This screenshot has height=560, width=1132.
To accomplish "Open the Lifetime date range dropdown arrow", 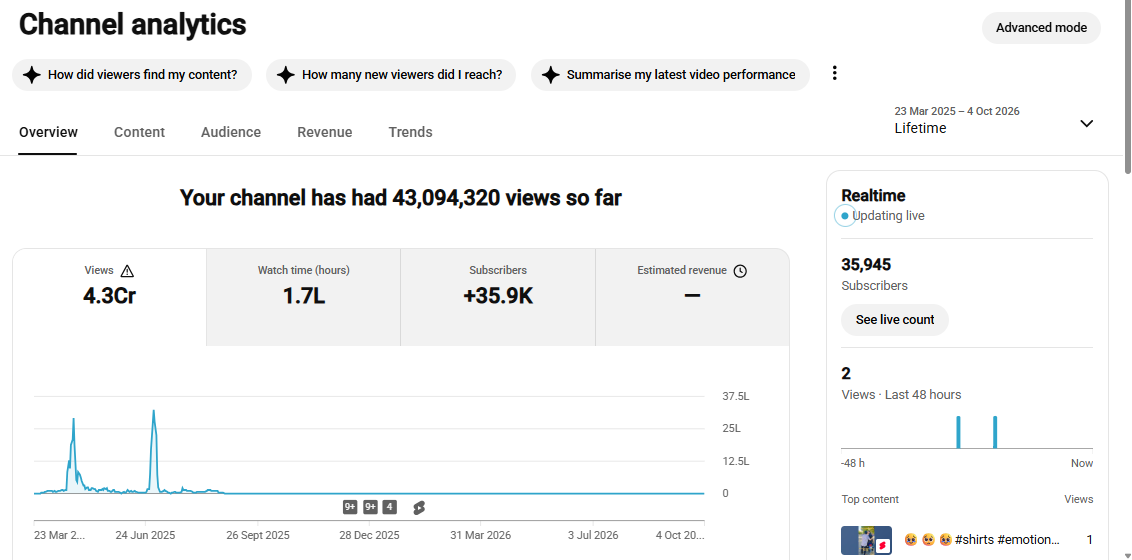I will (1086, 123).
